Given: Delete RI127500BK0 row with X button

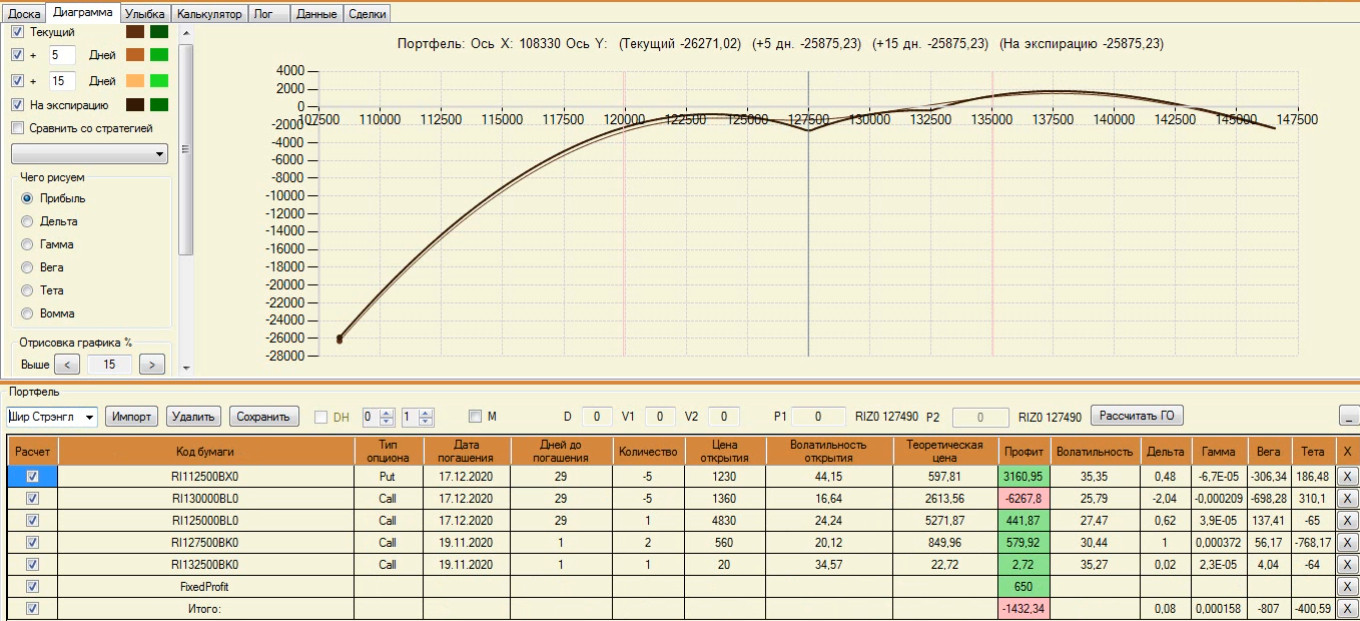Looking at the screenshot, I should point(1346,542).
